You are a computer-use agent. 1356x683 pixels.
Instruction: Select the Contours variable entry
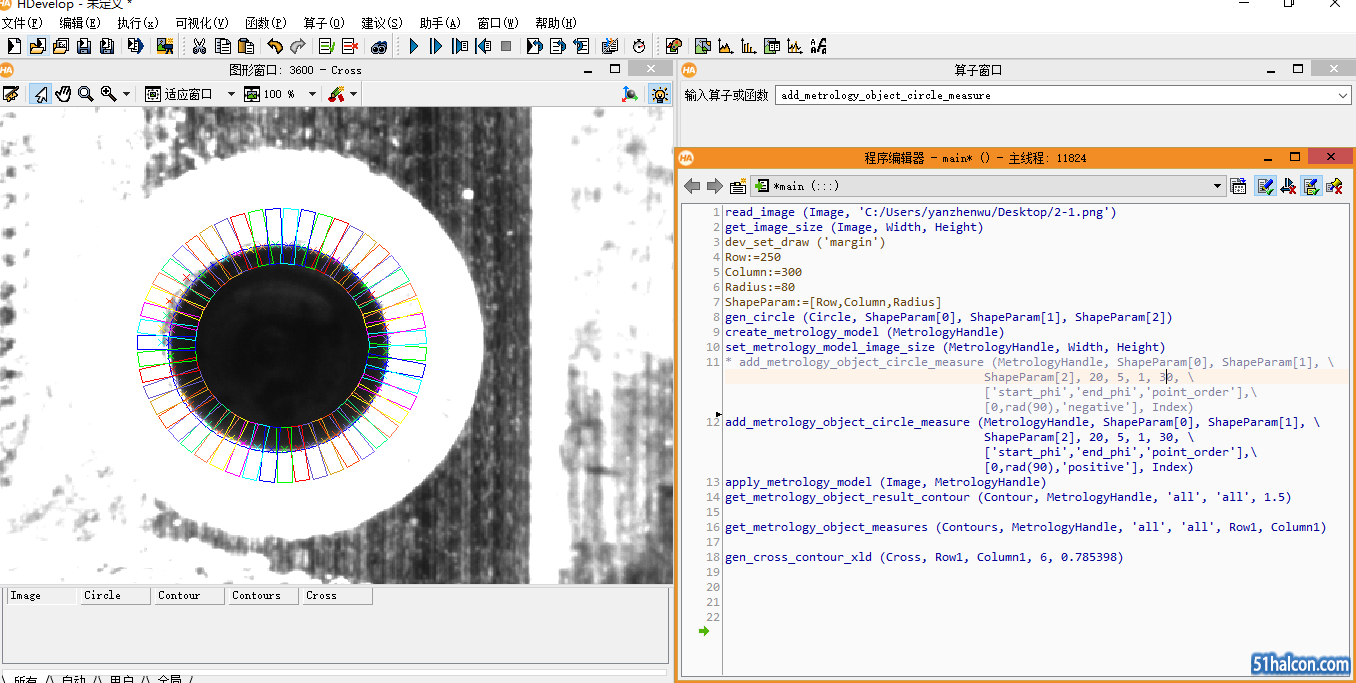(264, 596)
